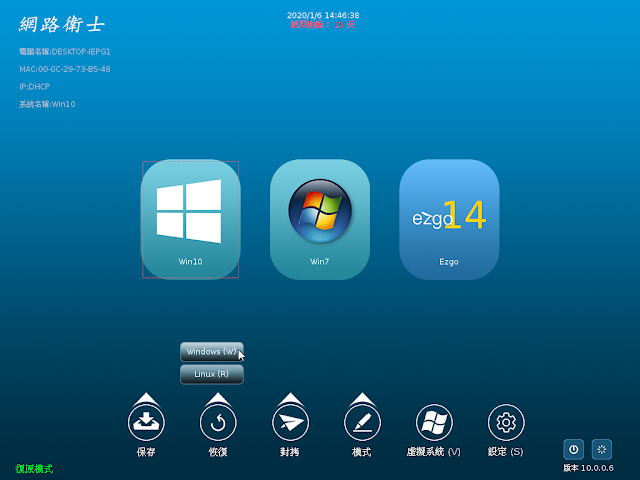Click the 設定 (S) label

(x=506, y=452)
